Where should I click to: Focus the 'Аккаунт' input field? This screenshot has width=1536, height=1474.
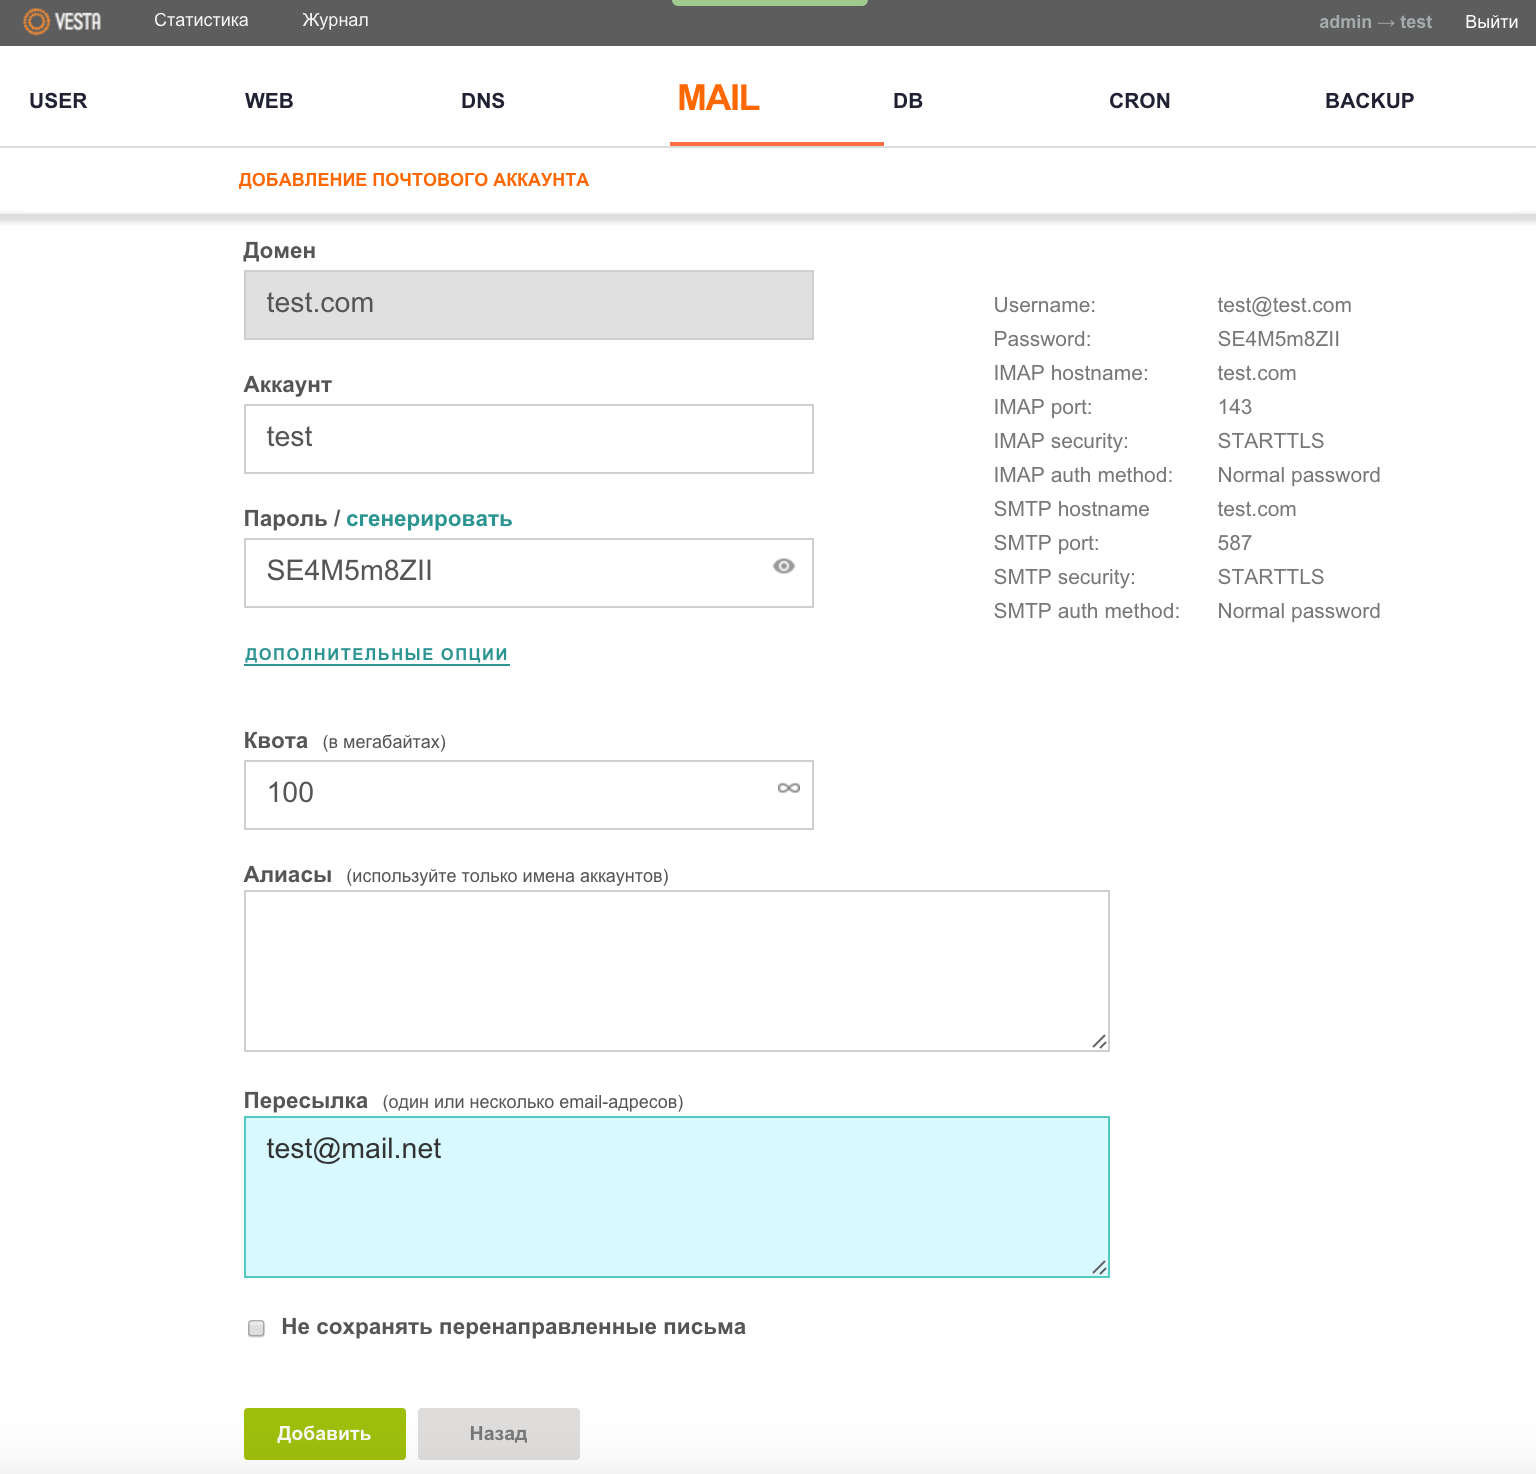(x=529, y=439)
